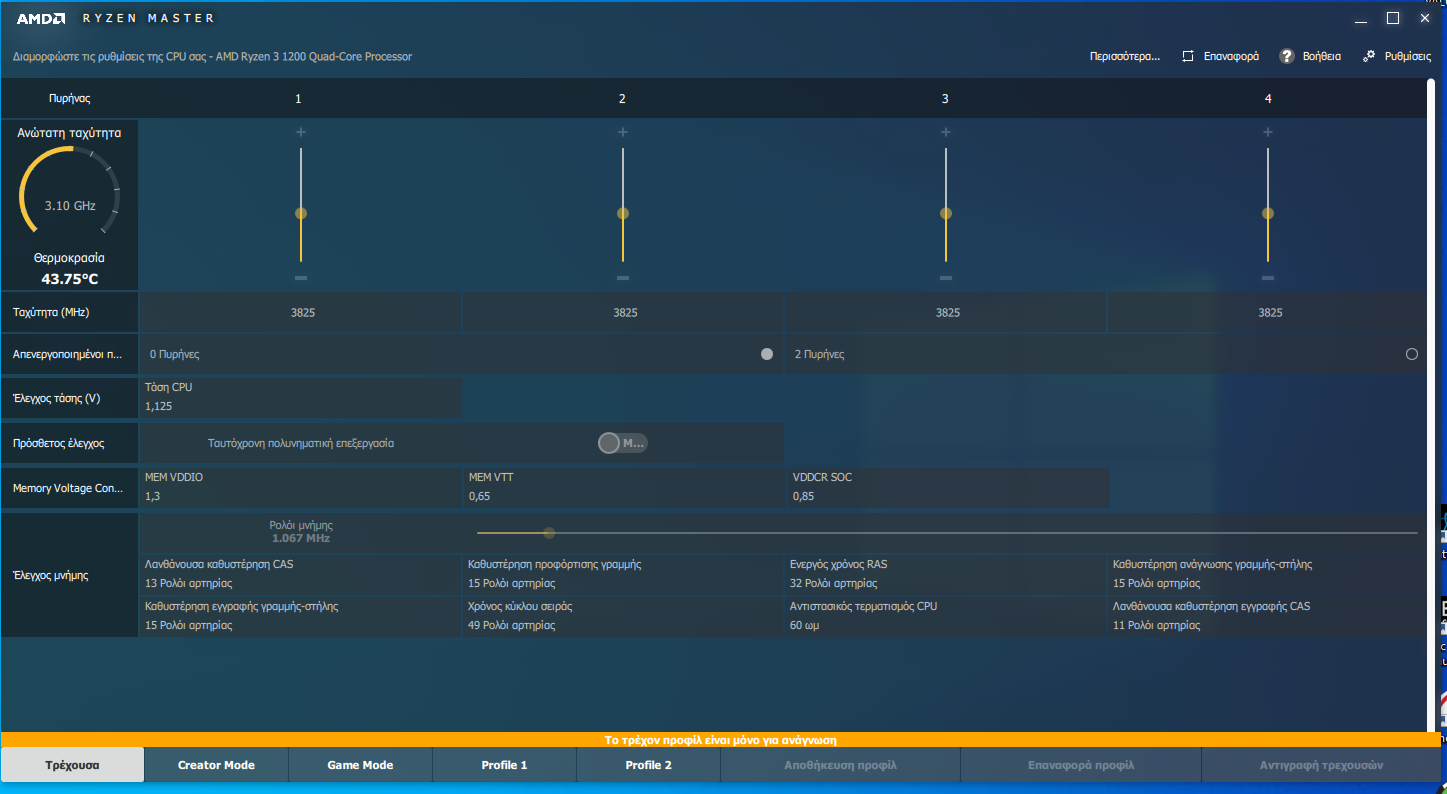This screenshot has width=1447, height=794.
Task: Click the Καθυστέρηση εγγραφής γραμμής-στήλης field
Action: click(x=300, y=616)
